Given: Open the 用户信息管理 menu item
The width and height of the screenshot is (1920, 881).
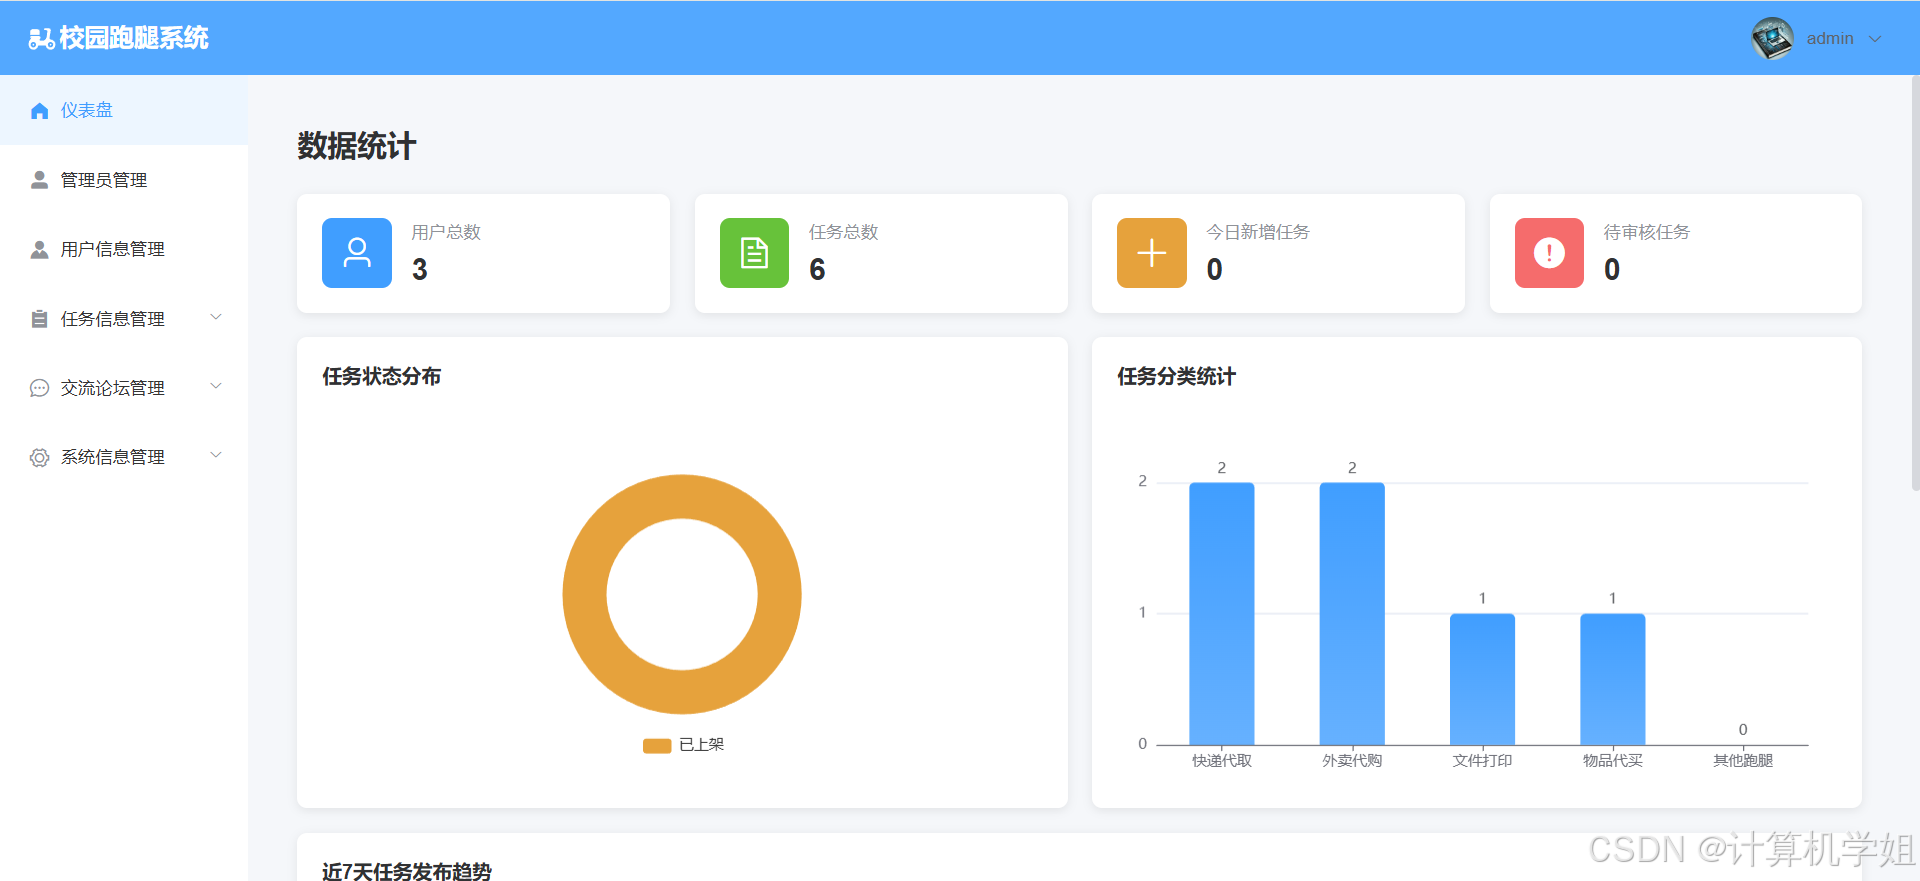Looking at the screenshot, I should [124, 249].
